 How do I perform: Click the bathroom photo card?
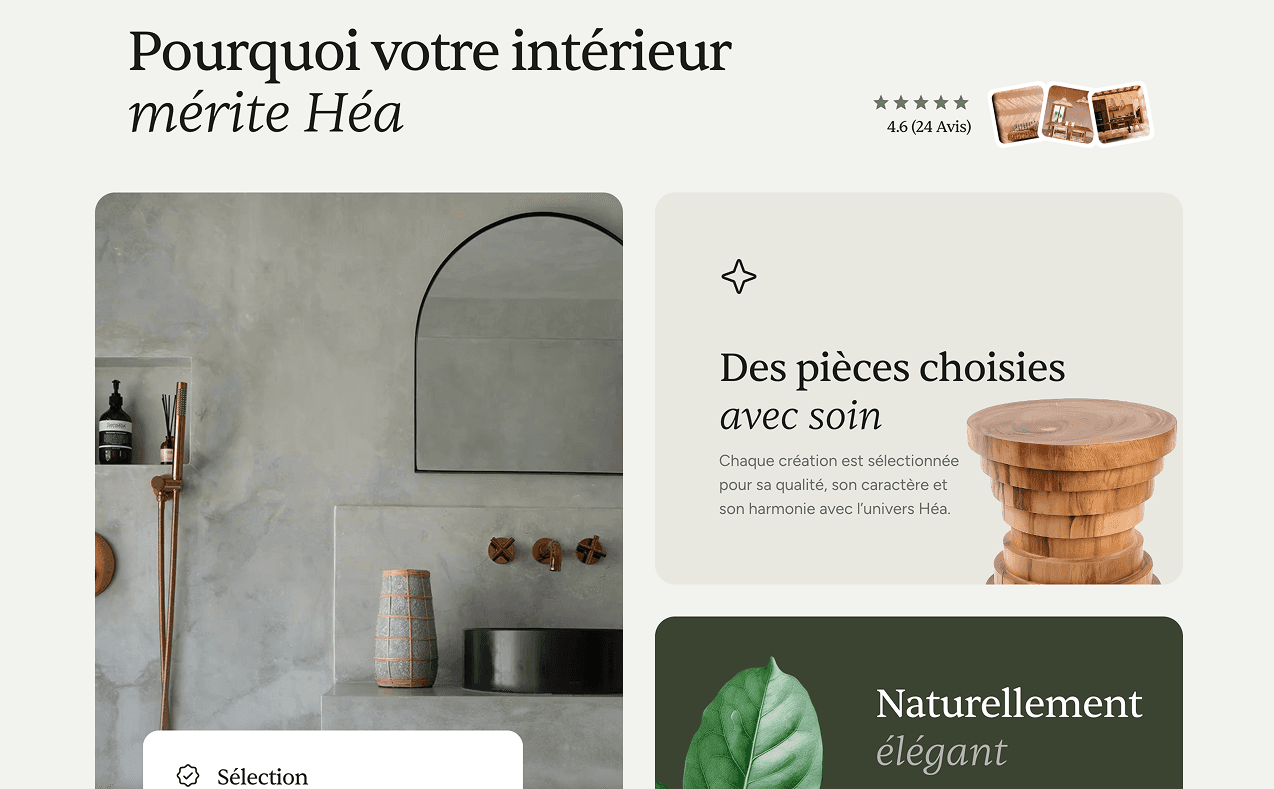click(x=359, y=490)
